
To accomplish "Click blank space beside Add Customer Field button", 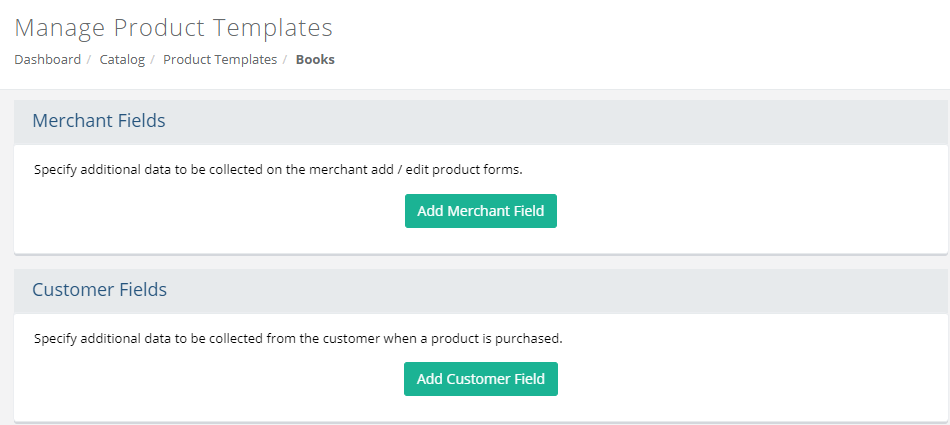I will [727, 379].
